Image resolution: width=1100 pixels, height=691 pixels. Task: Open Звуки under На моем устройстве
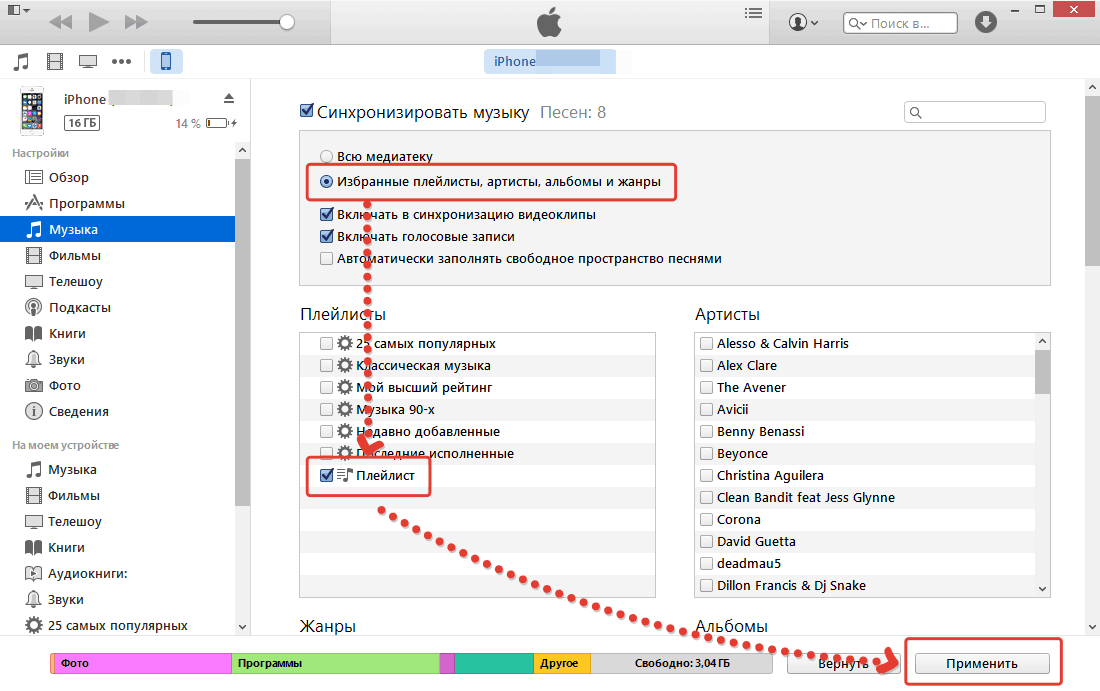65,599
